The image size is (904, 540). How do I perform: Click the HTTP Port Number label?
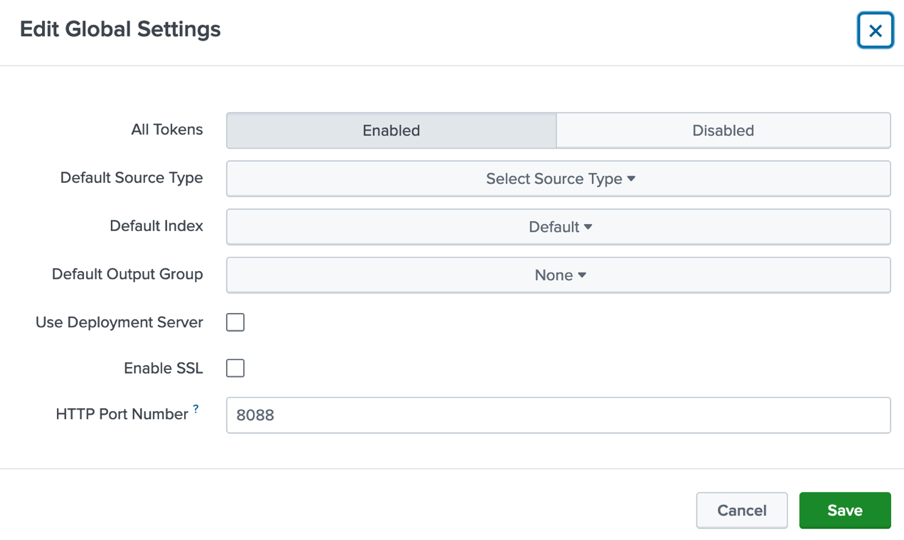click(122, 414)
